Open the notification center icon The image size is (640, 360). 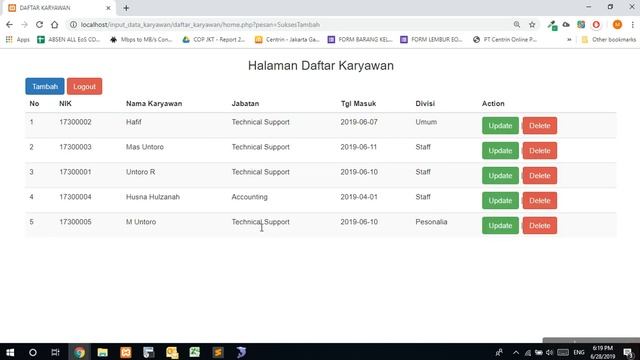628,352
